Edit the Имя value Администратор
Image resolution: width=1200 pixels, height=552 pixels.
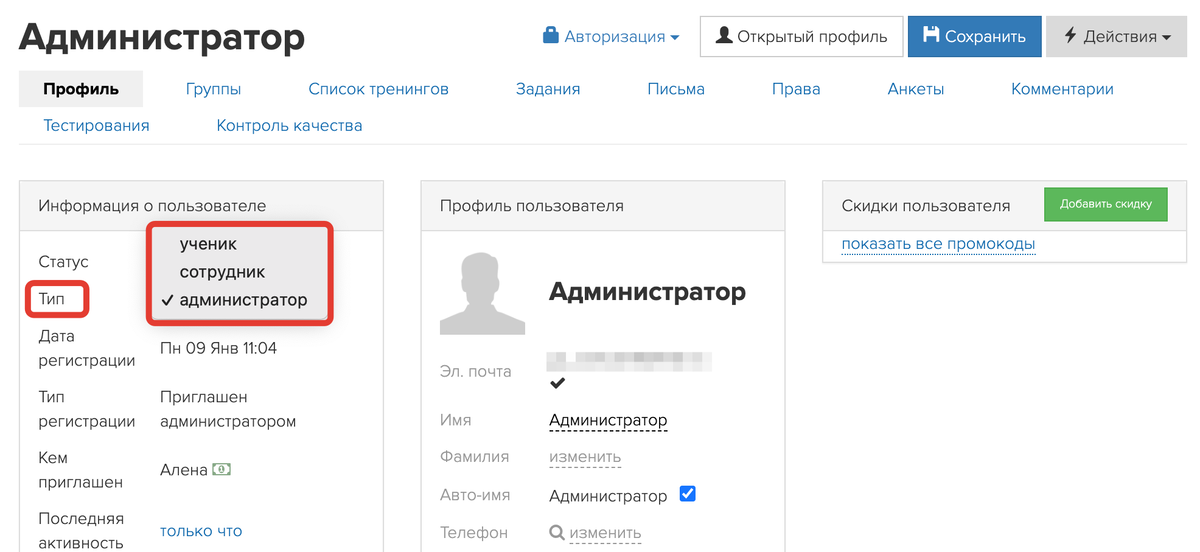point(608,421)
